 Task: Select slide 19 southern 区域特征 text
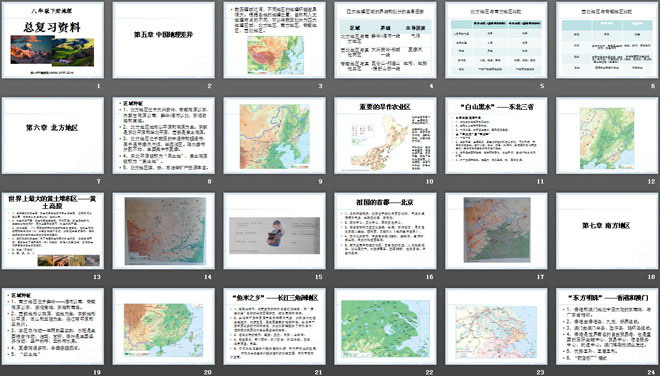(x=53, y=326)
